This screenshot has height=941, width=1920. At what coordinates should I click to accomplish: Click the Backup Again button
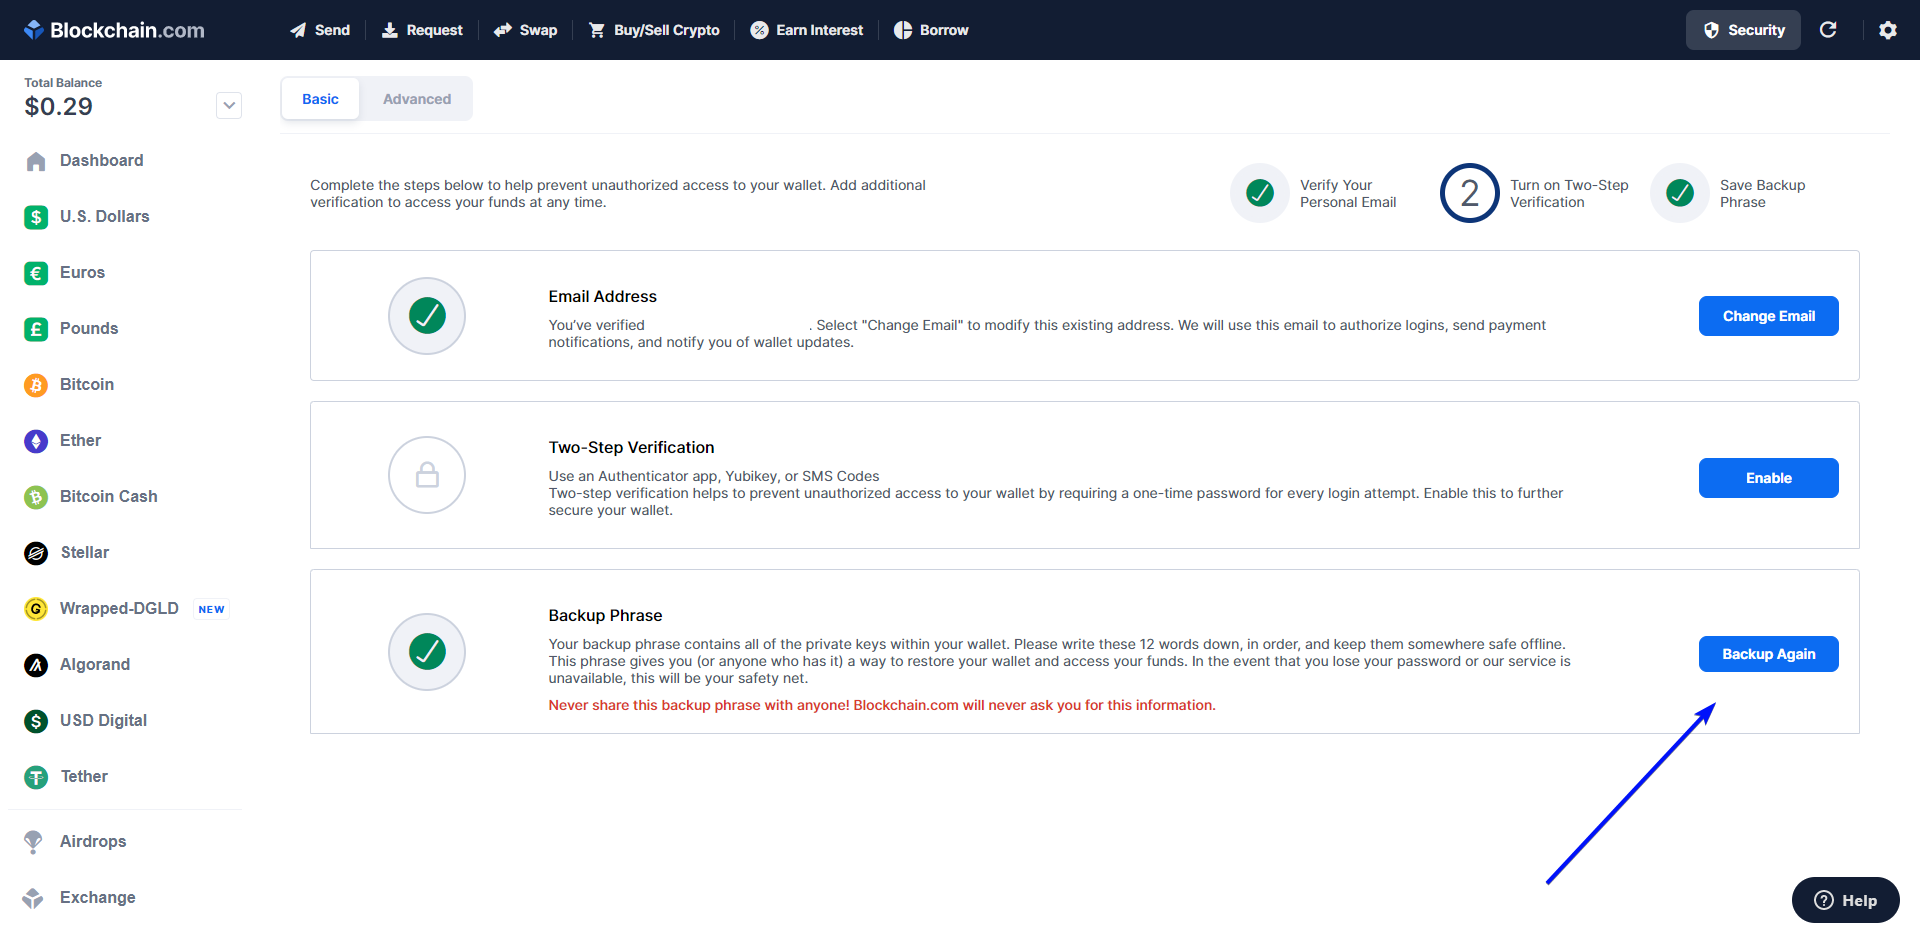(1768, 654)
